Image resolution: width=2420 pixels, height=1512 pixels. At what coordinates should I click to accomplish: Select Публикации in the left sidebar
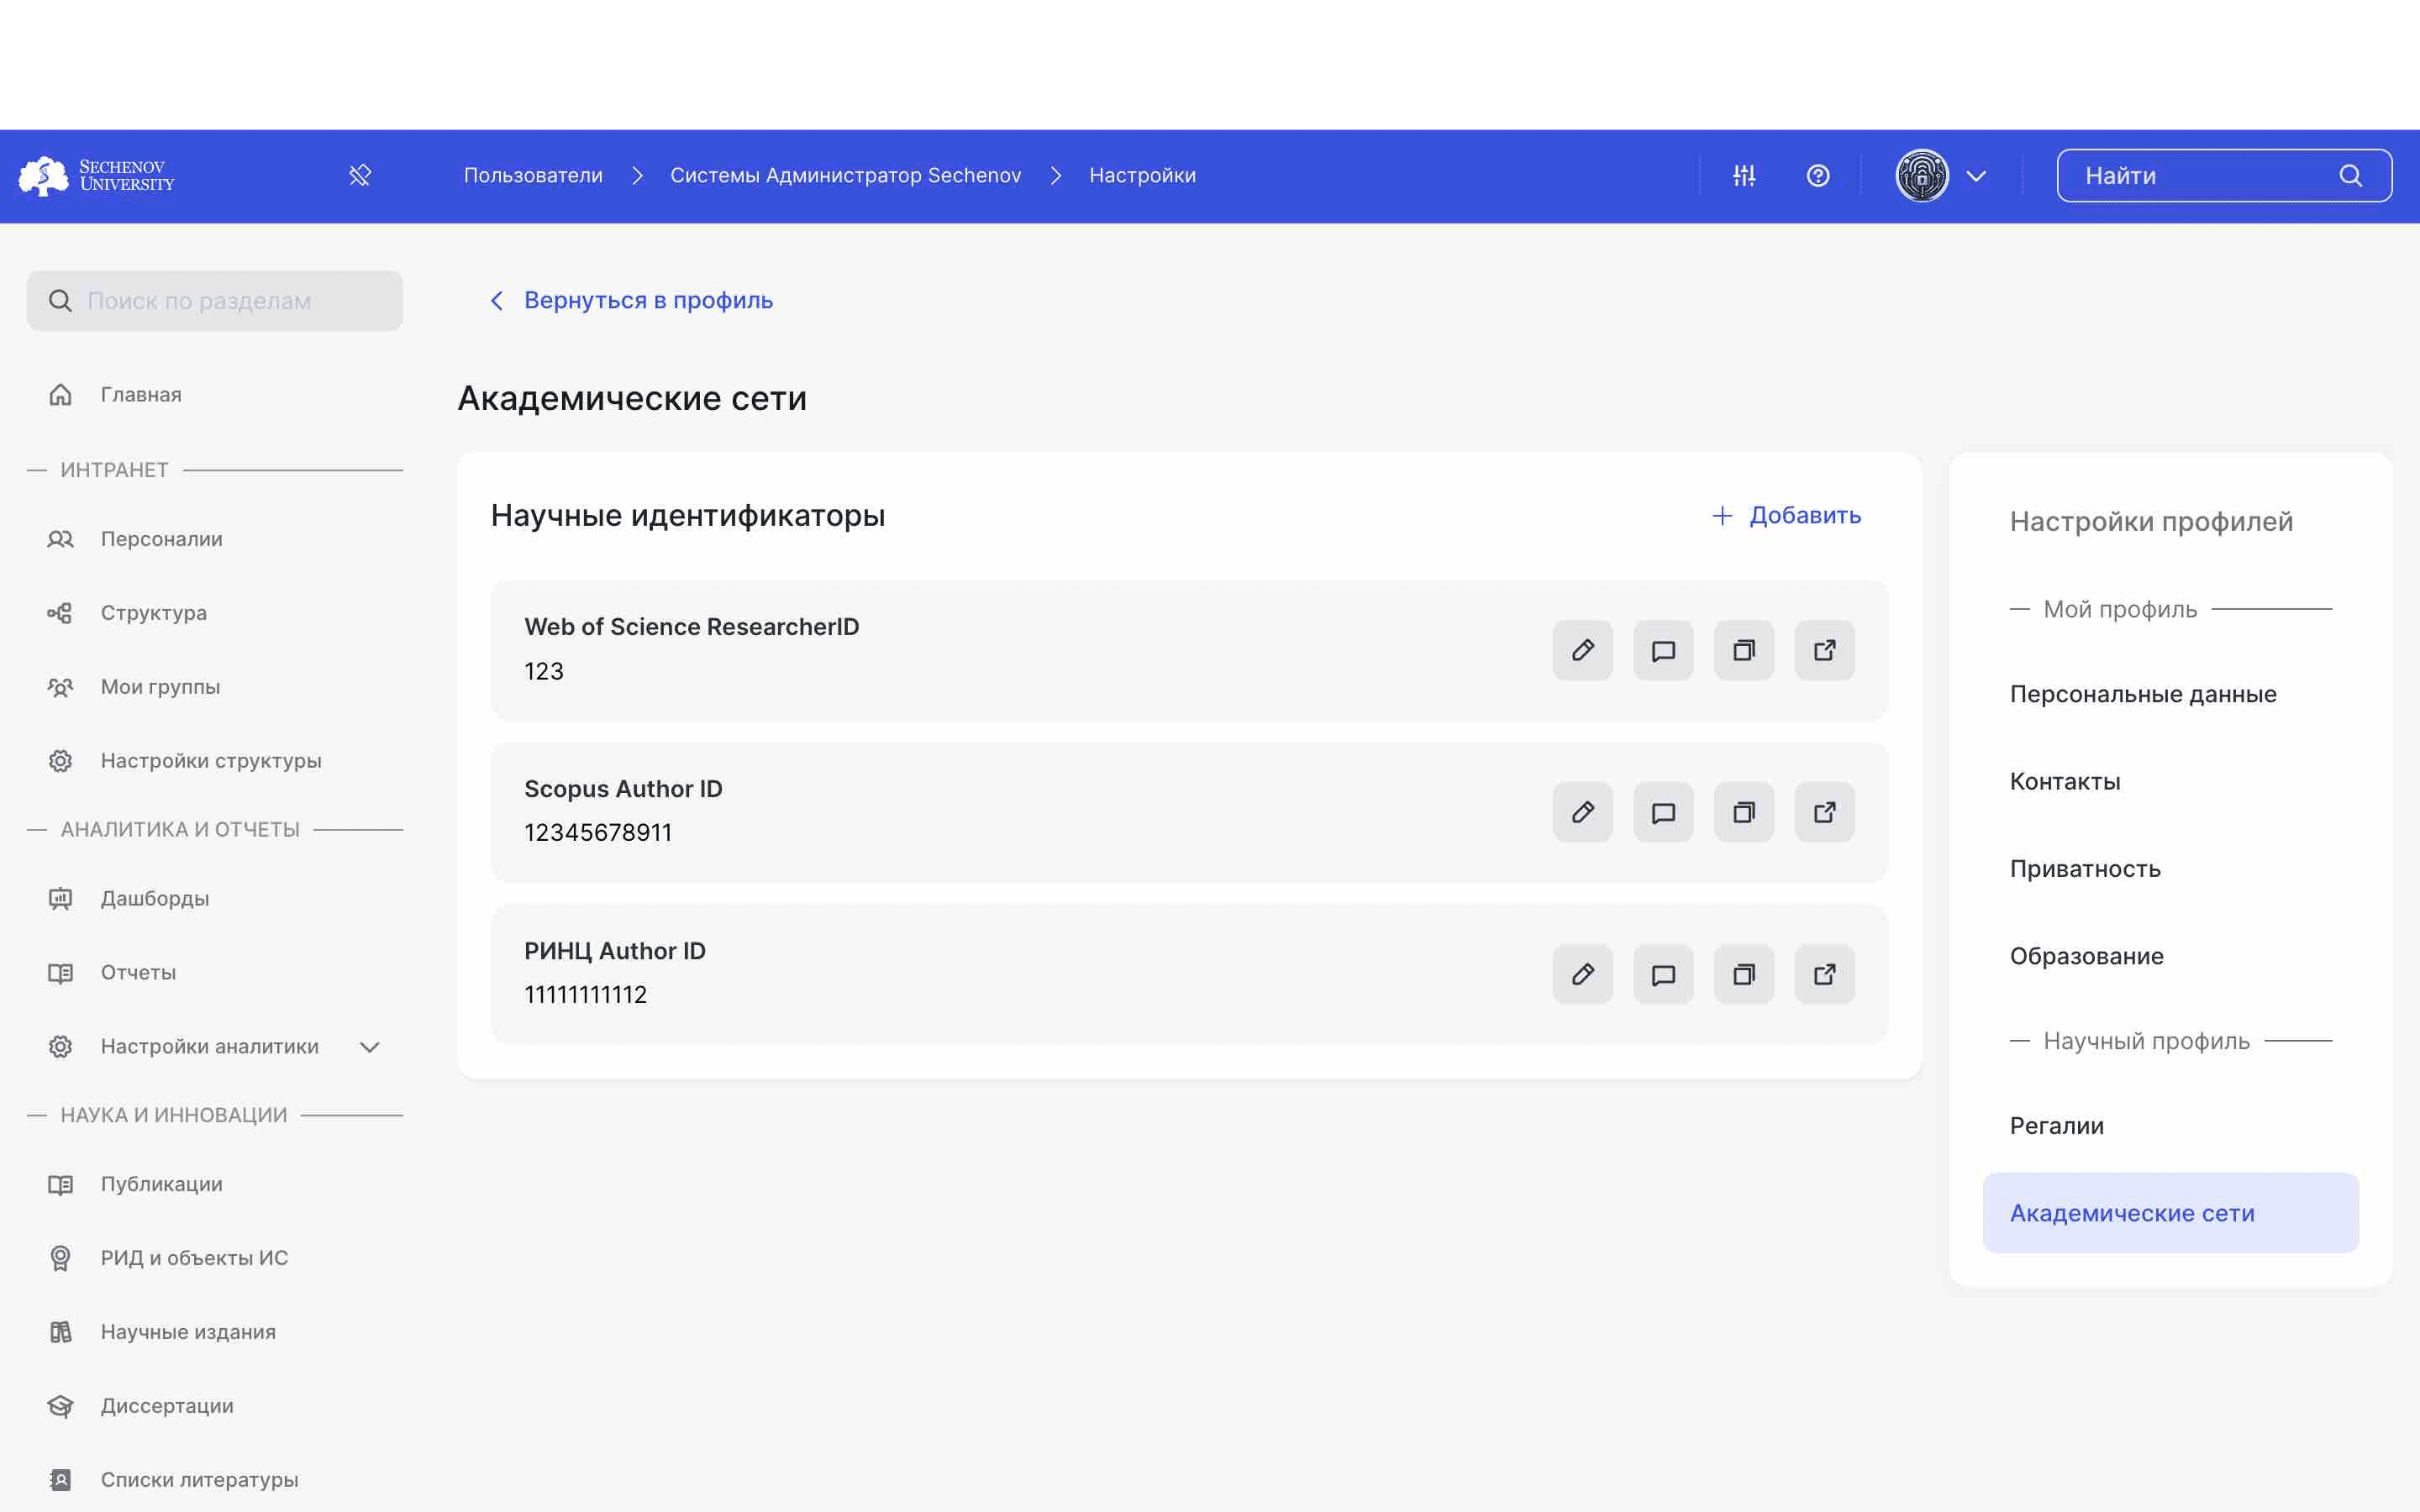(160, 1183)
